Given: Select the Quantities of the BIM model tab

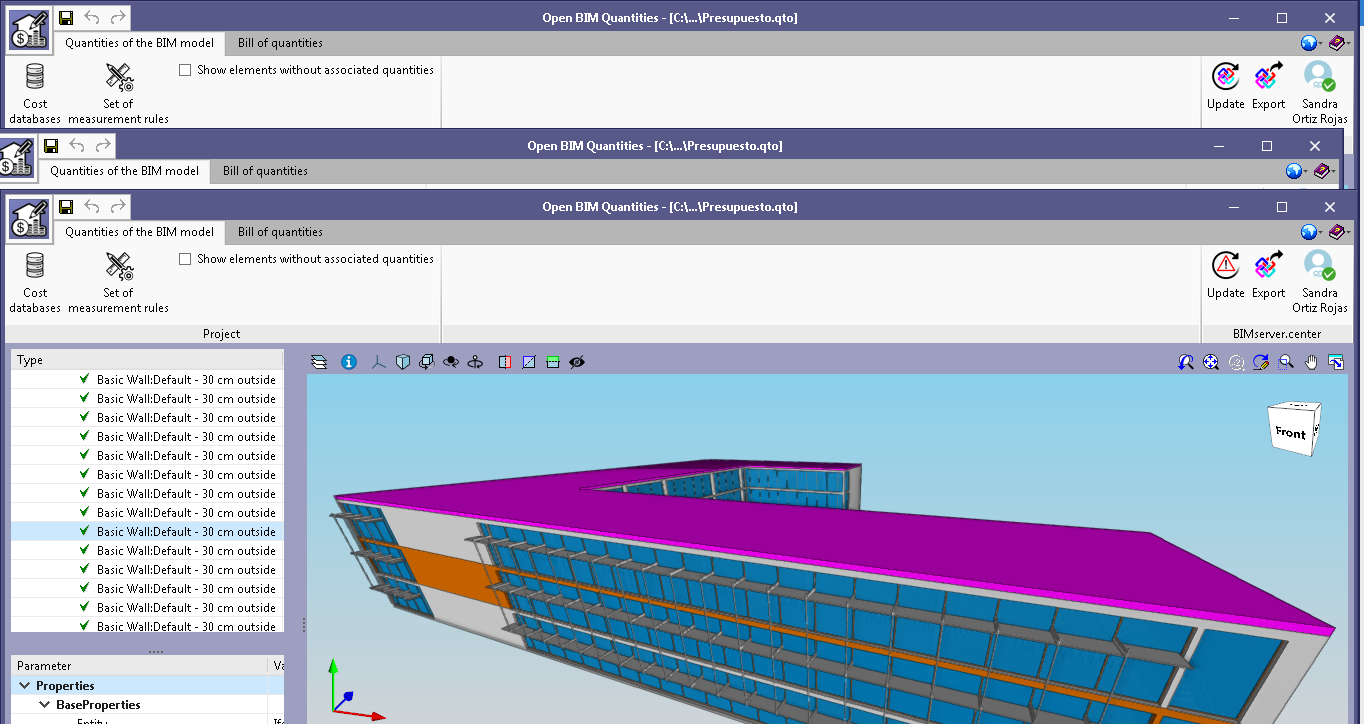Looking at the screenshot, I should (x=140, y=231).
